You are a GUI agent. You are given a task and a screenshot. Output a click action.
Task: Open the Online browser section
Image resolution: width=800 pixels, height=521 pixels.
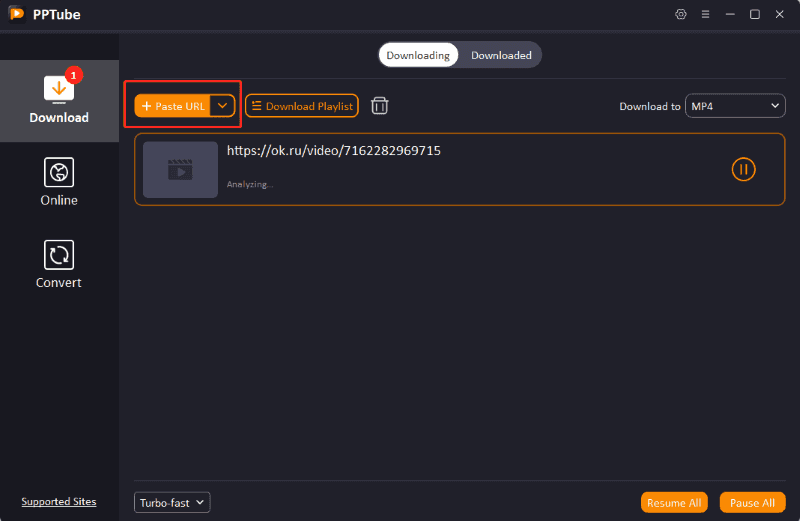[59, 182]
